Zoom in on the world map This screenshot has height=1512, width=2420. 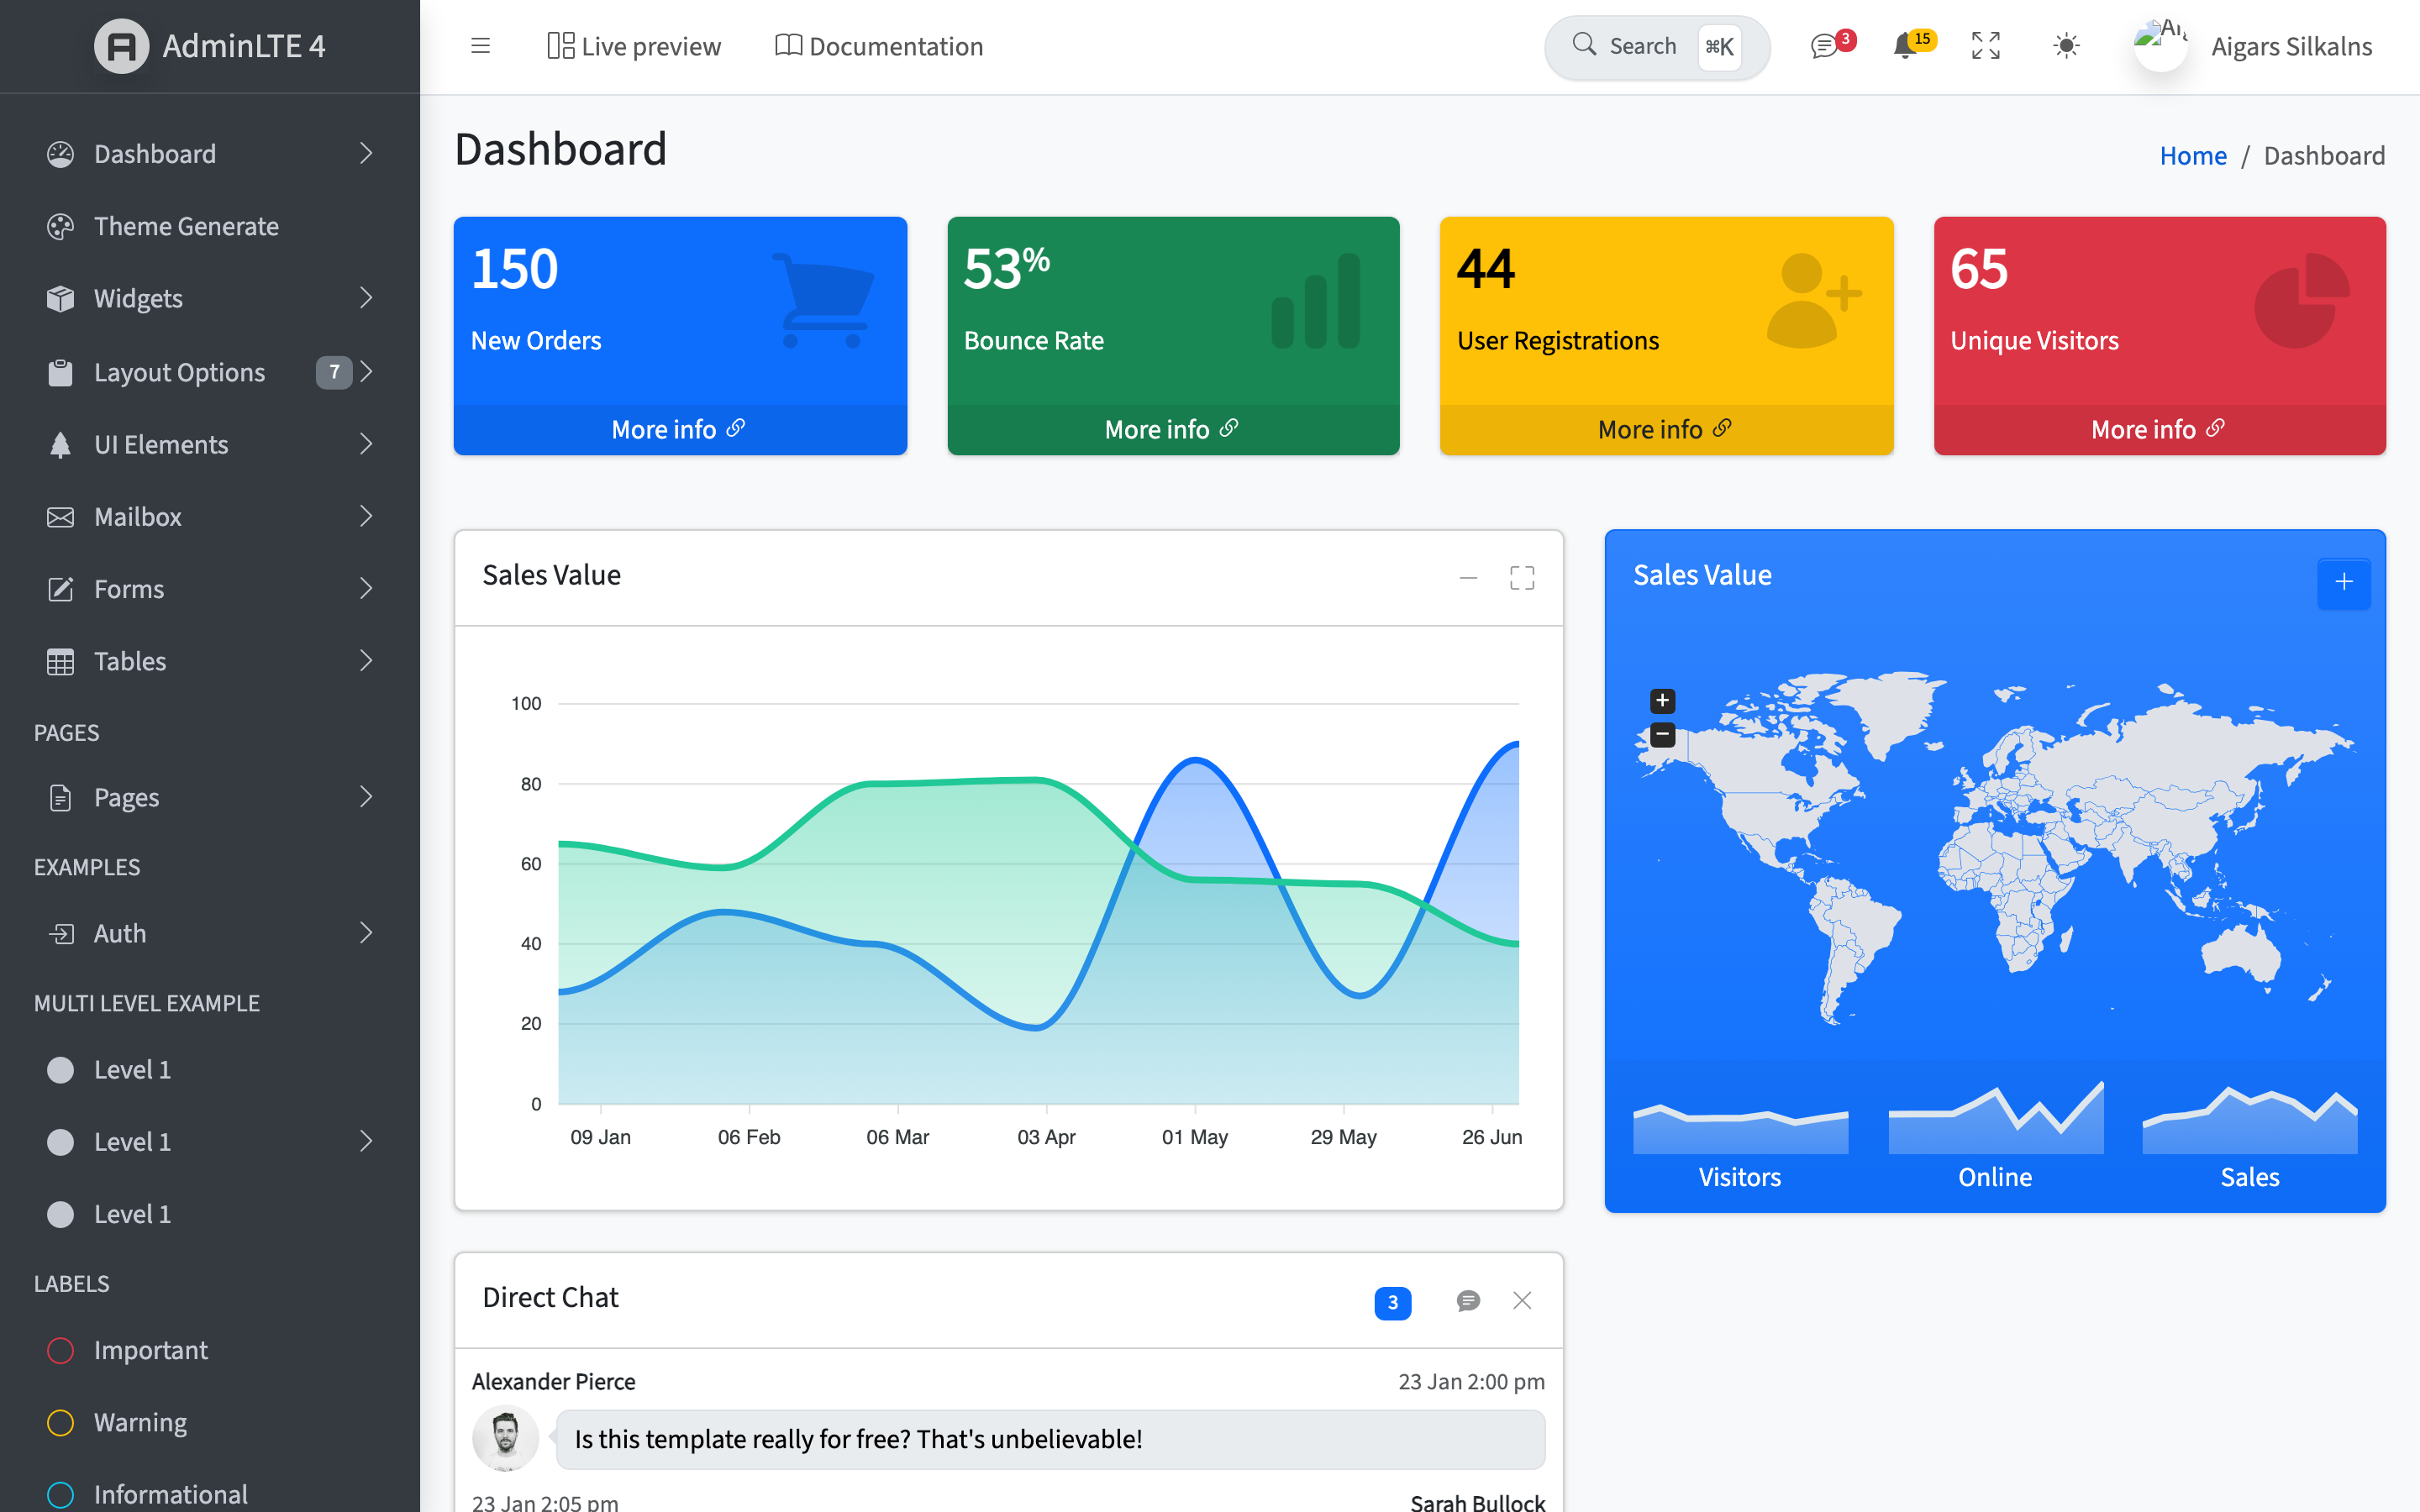click(1662, 700)
